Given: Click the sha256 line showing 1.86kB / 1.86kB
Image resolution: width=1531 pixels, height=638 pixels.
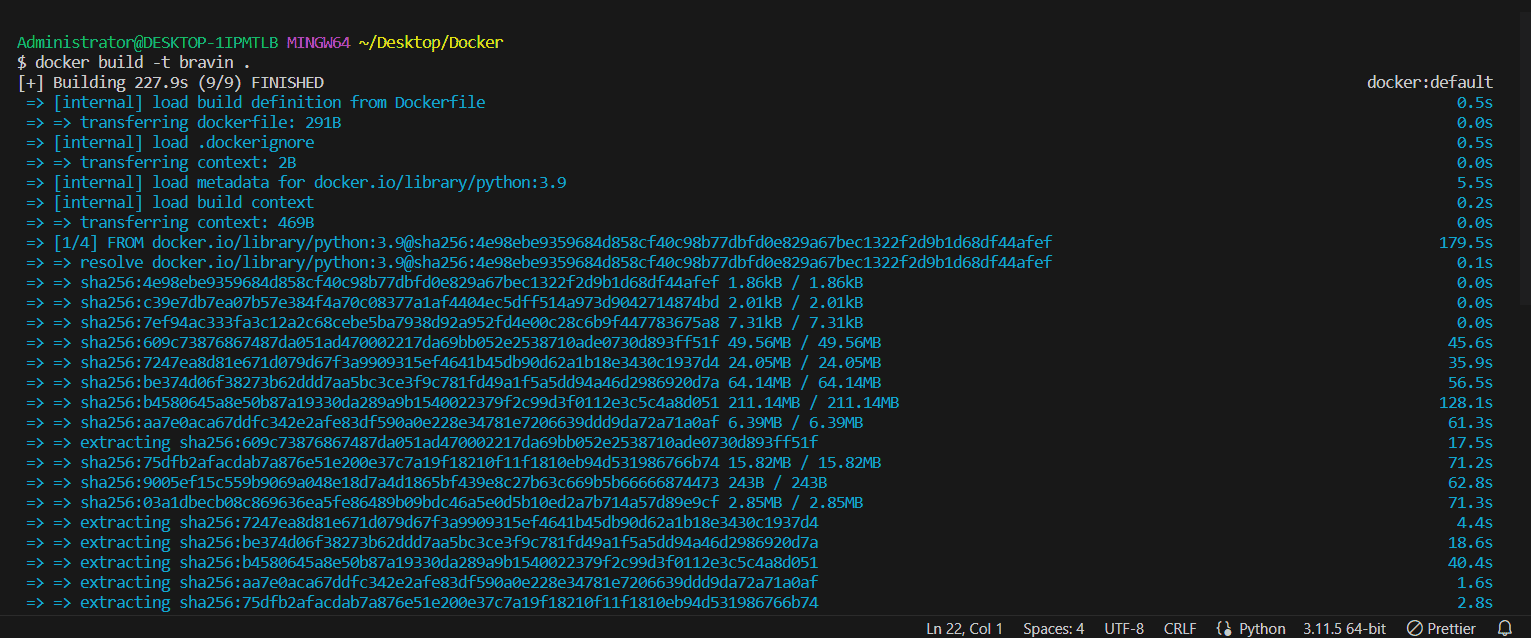Looking at the screenshot, I should (445, 282).
